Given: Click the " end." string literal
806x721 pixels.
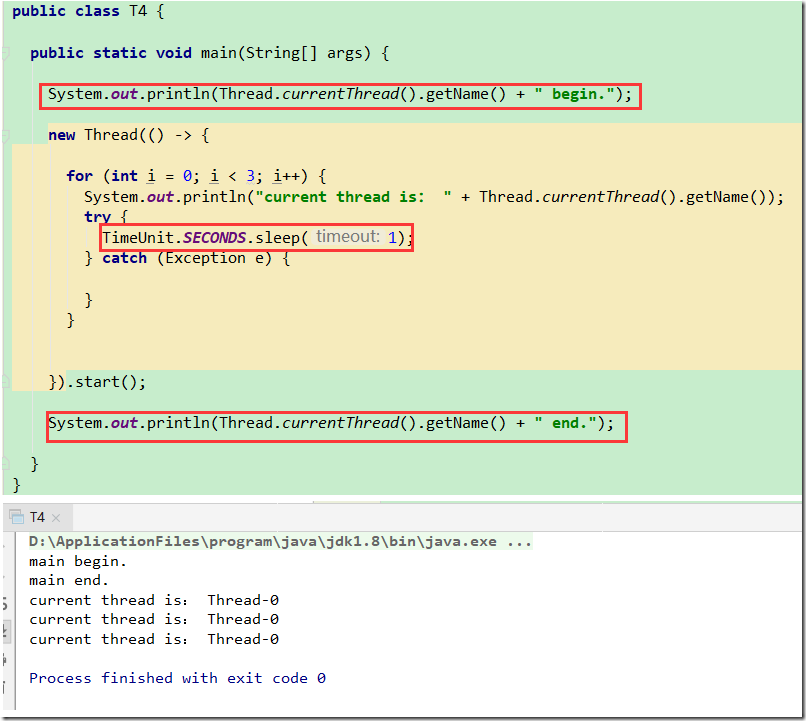Looking at the screenshot, I should (x=565, y=423).
